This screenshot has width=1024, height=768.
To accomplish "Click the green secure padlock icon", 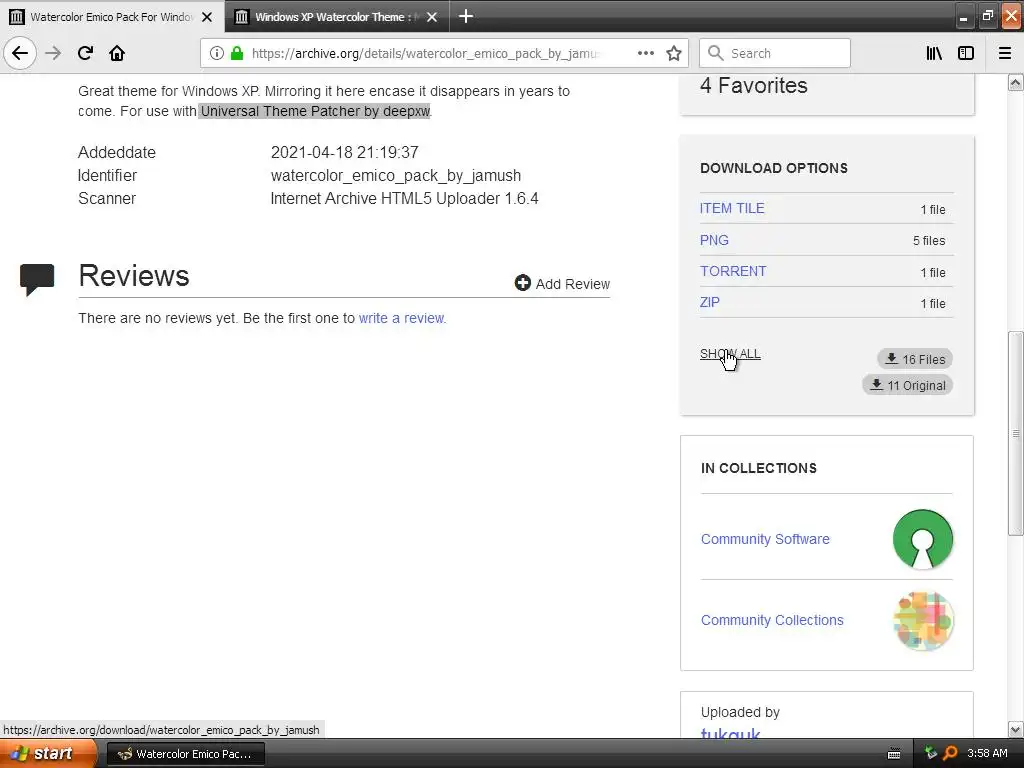I will tap(237, 53).
